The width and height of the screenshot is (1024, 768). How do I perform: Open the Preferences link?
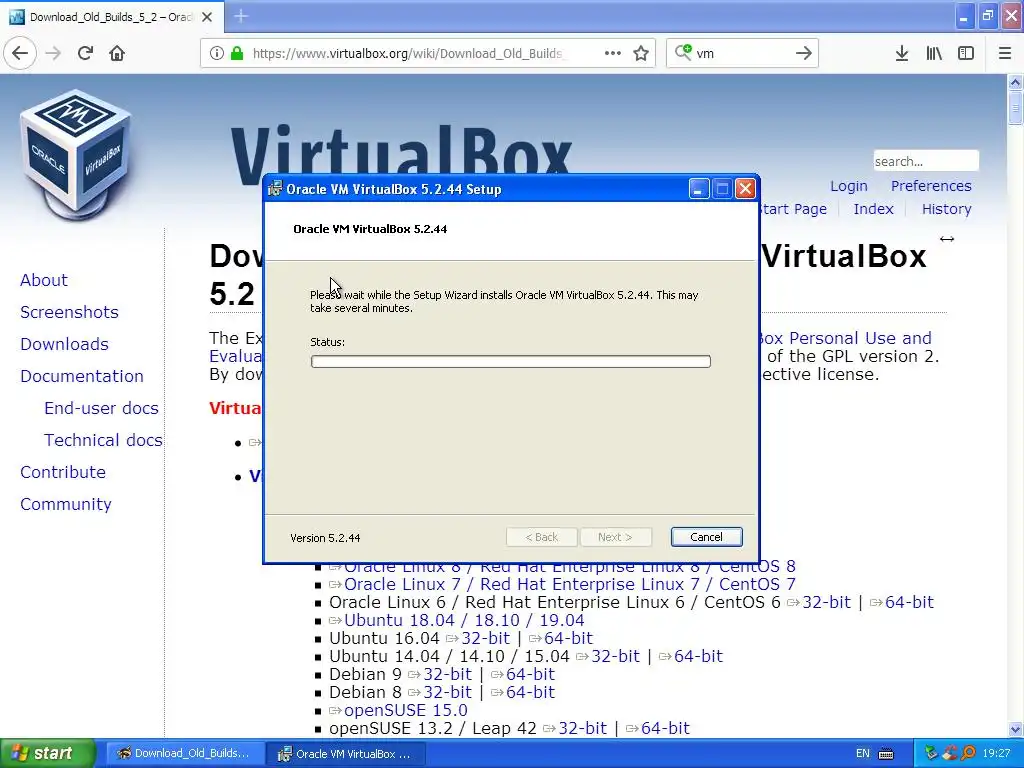(x=931, y=186)
